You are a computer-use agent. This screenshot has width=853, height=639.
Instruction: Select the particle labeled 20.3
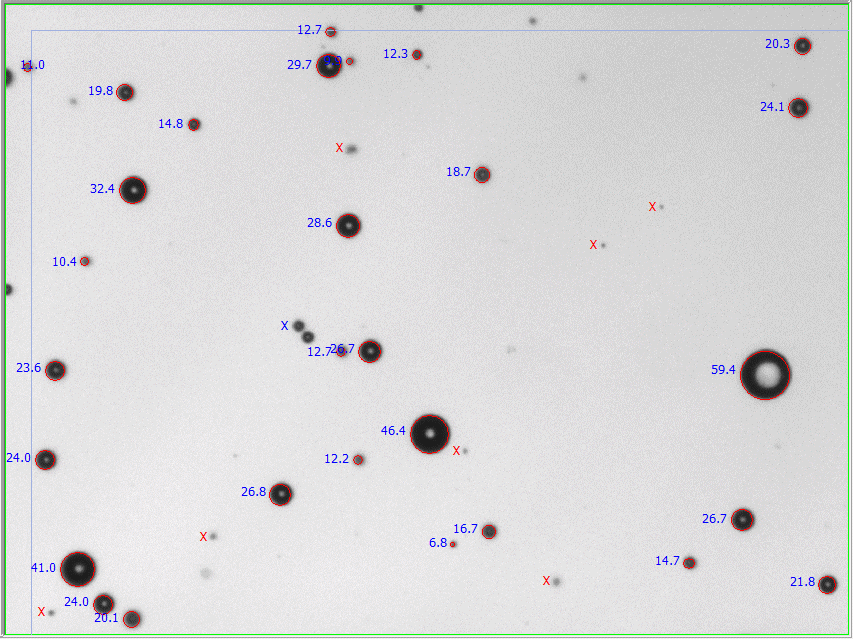802,45
